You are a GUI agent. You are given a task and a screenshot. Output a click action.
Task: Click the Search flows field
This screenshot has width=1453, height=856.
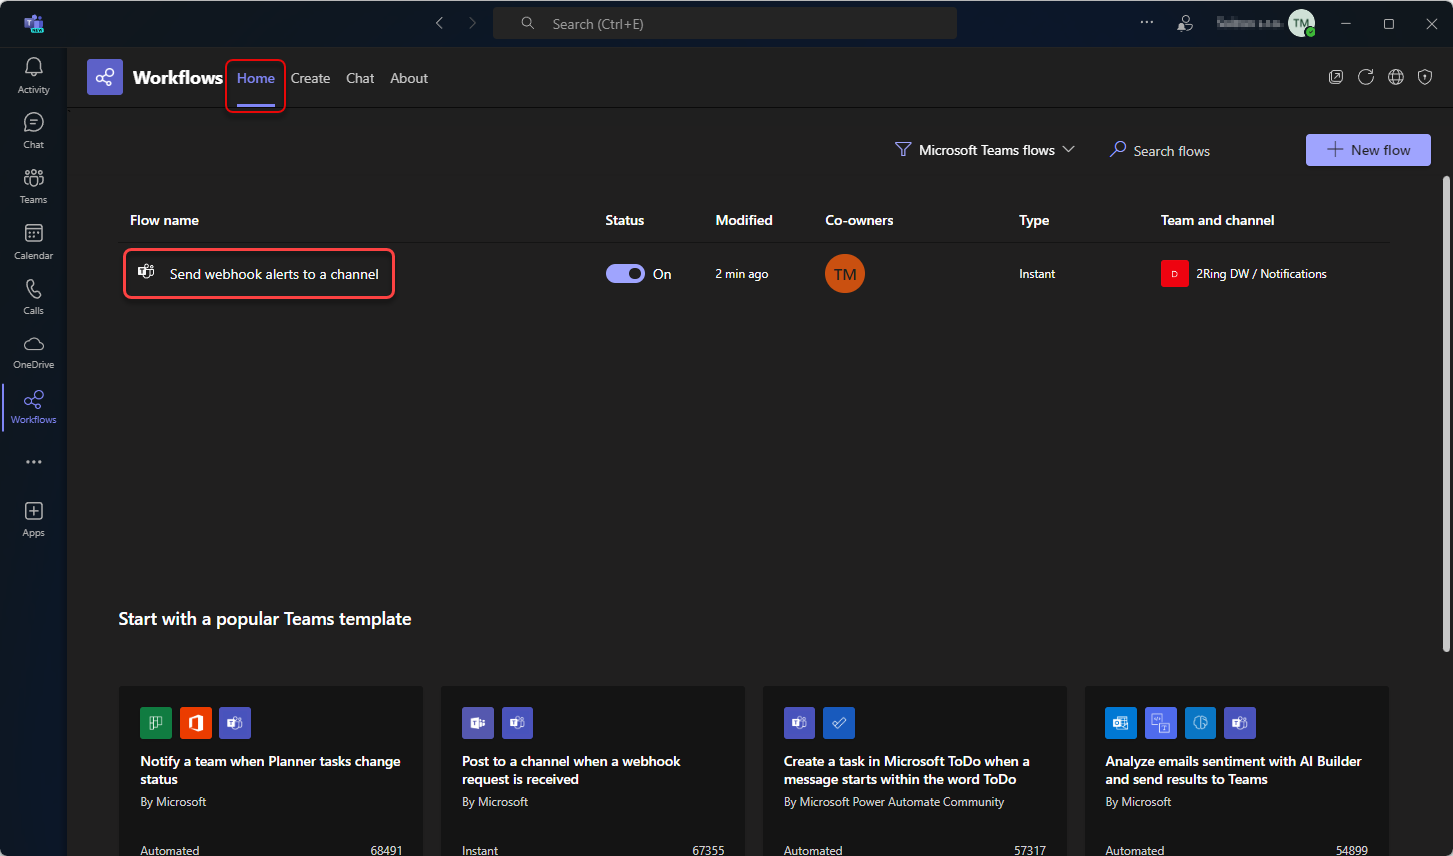tap(1171, 151)
